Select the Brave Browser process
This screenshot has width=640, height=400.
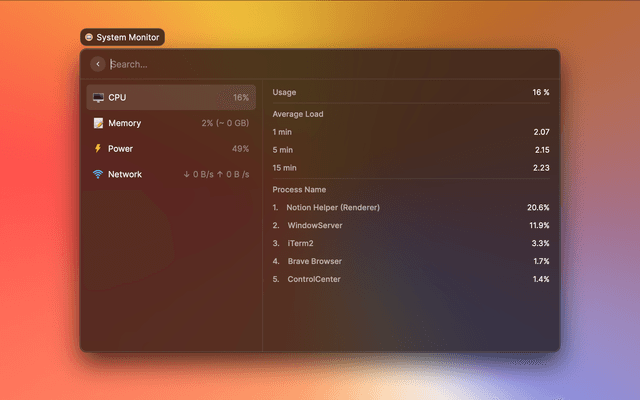[x=315, y=261]
